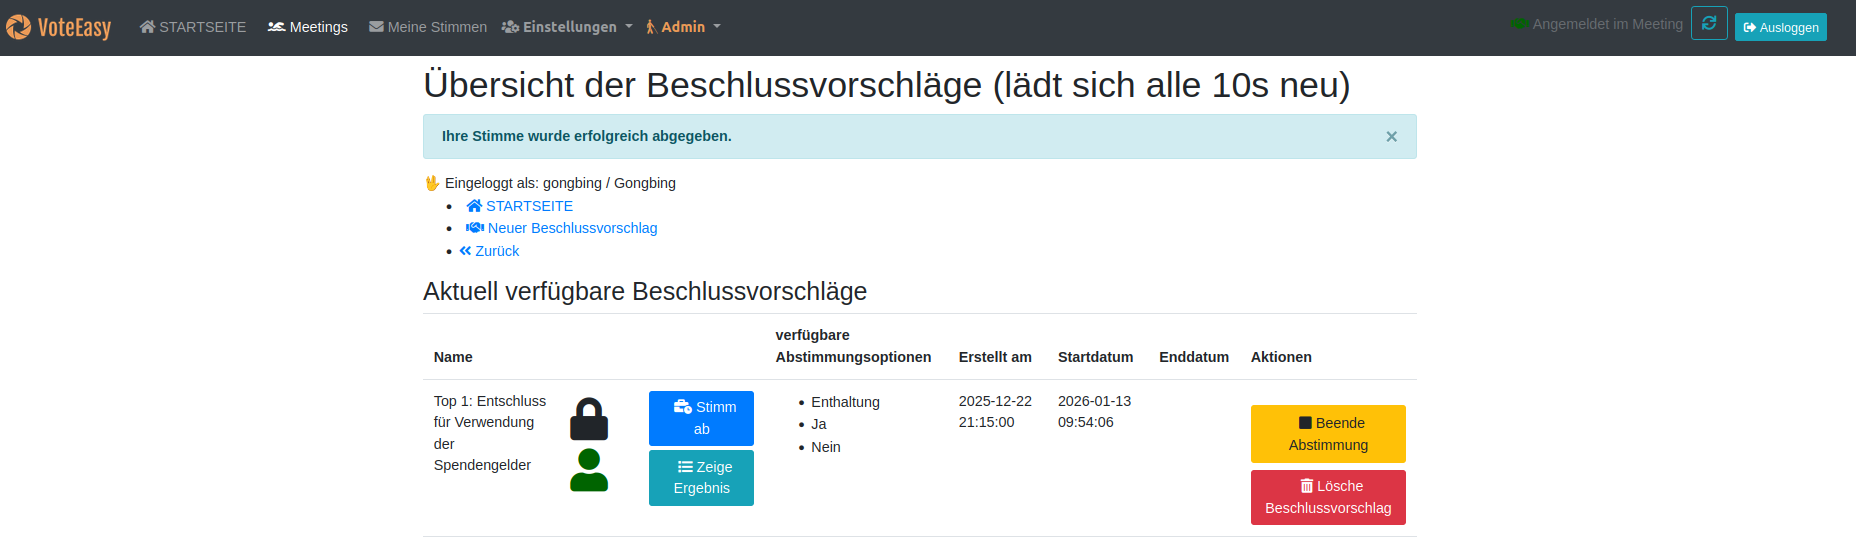Open Meine Stimmen in the navbar
The height and width of the screenshot is (537, 1856).
pos(428,27)
